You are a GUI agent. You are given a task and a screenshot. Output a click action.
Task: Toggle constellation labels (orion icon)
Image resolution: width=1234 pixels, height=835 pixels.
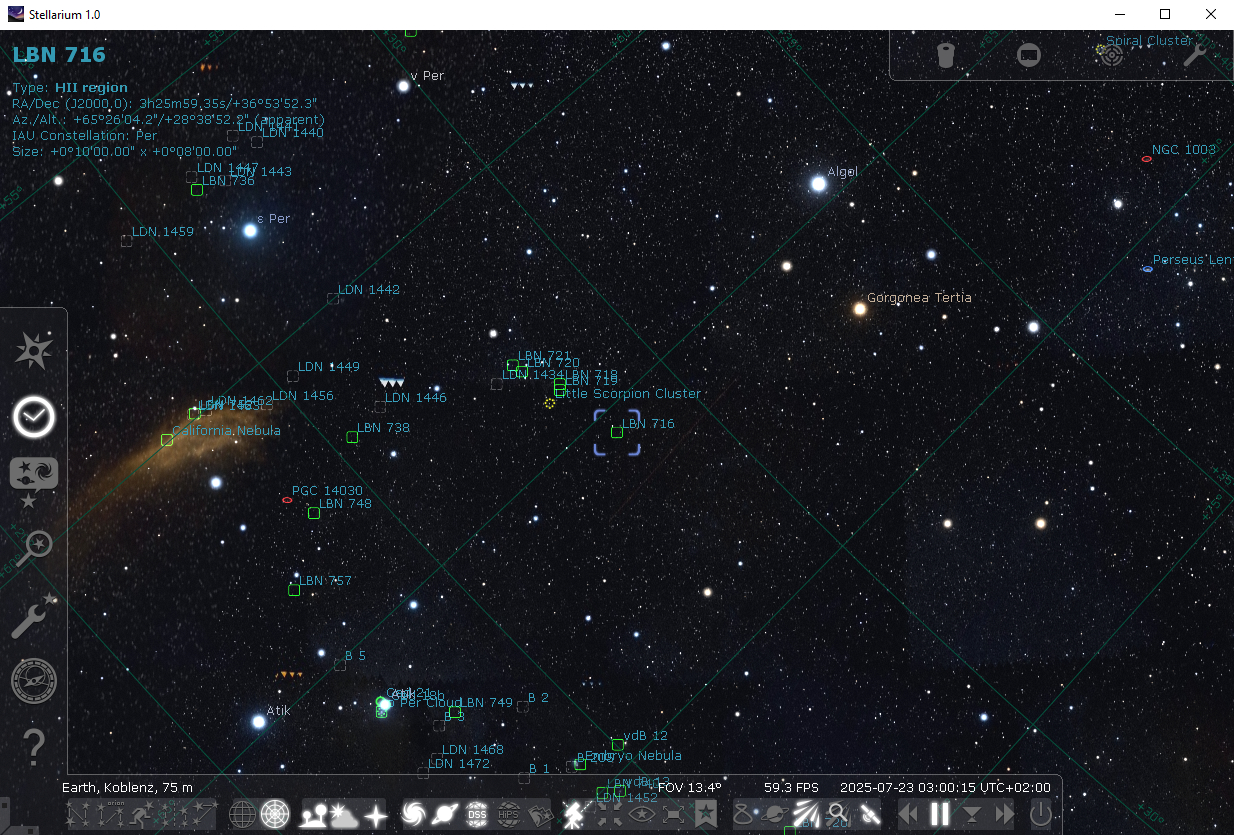pos(111,814)
